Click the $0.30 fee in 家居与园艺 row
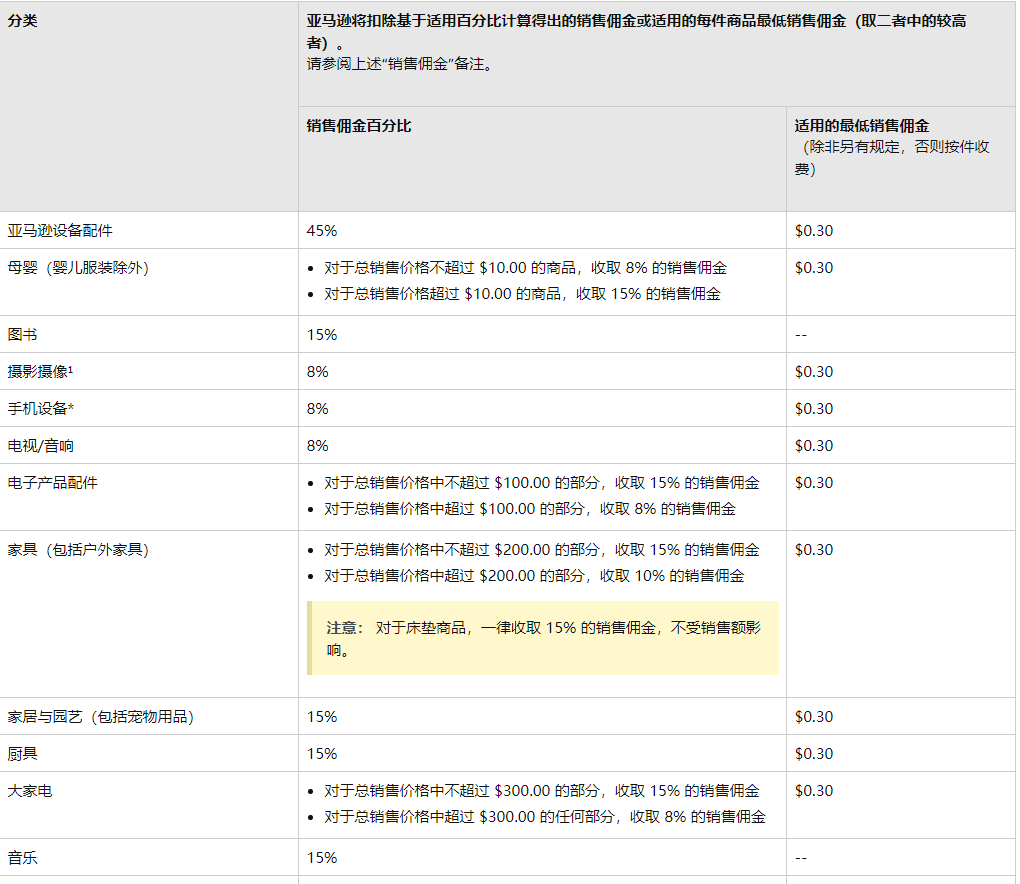The width and height of the screenshot is (1020, 884). pyautogui.click(x=814, y=717)
